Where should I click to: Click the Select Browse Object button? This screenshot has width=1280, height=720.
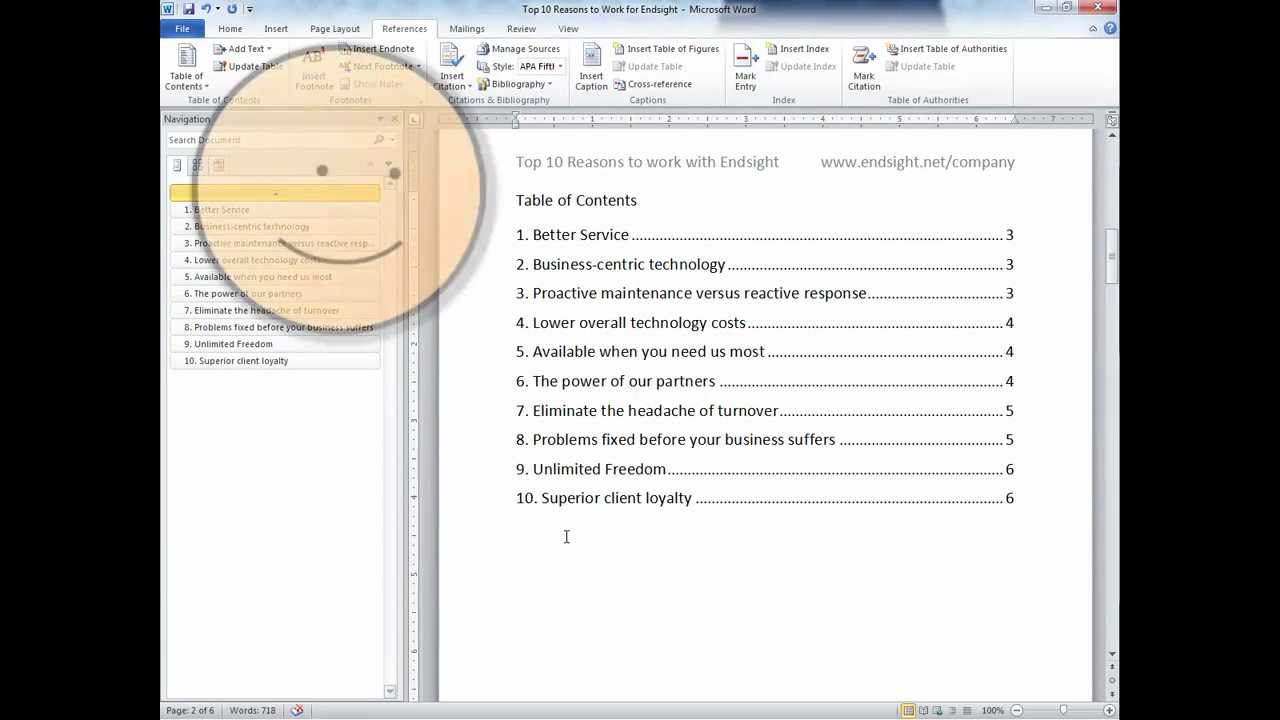point(1112,682)
